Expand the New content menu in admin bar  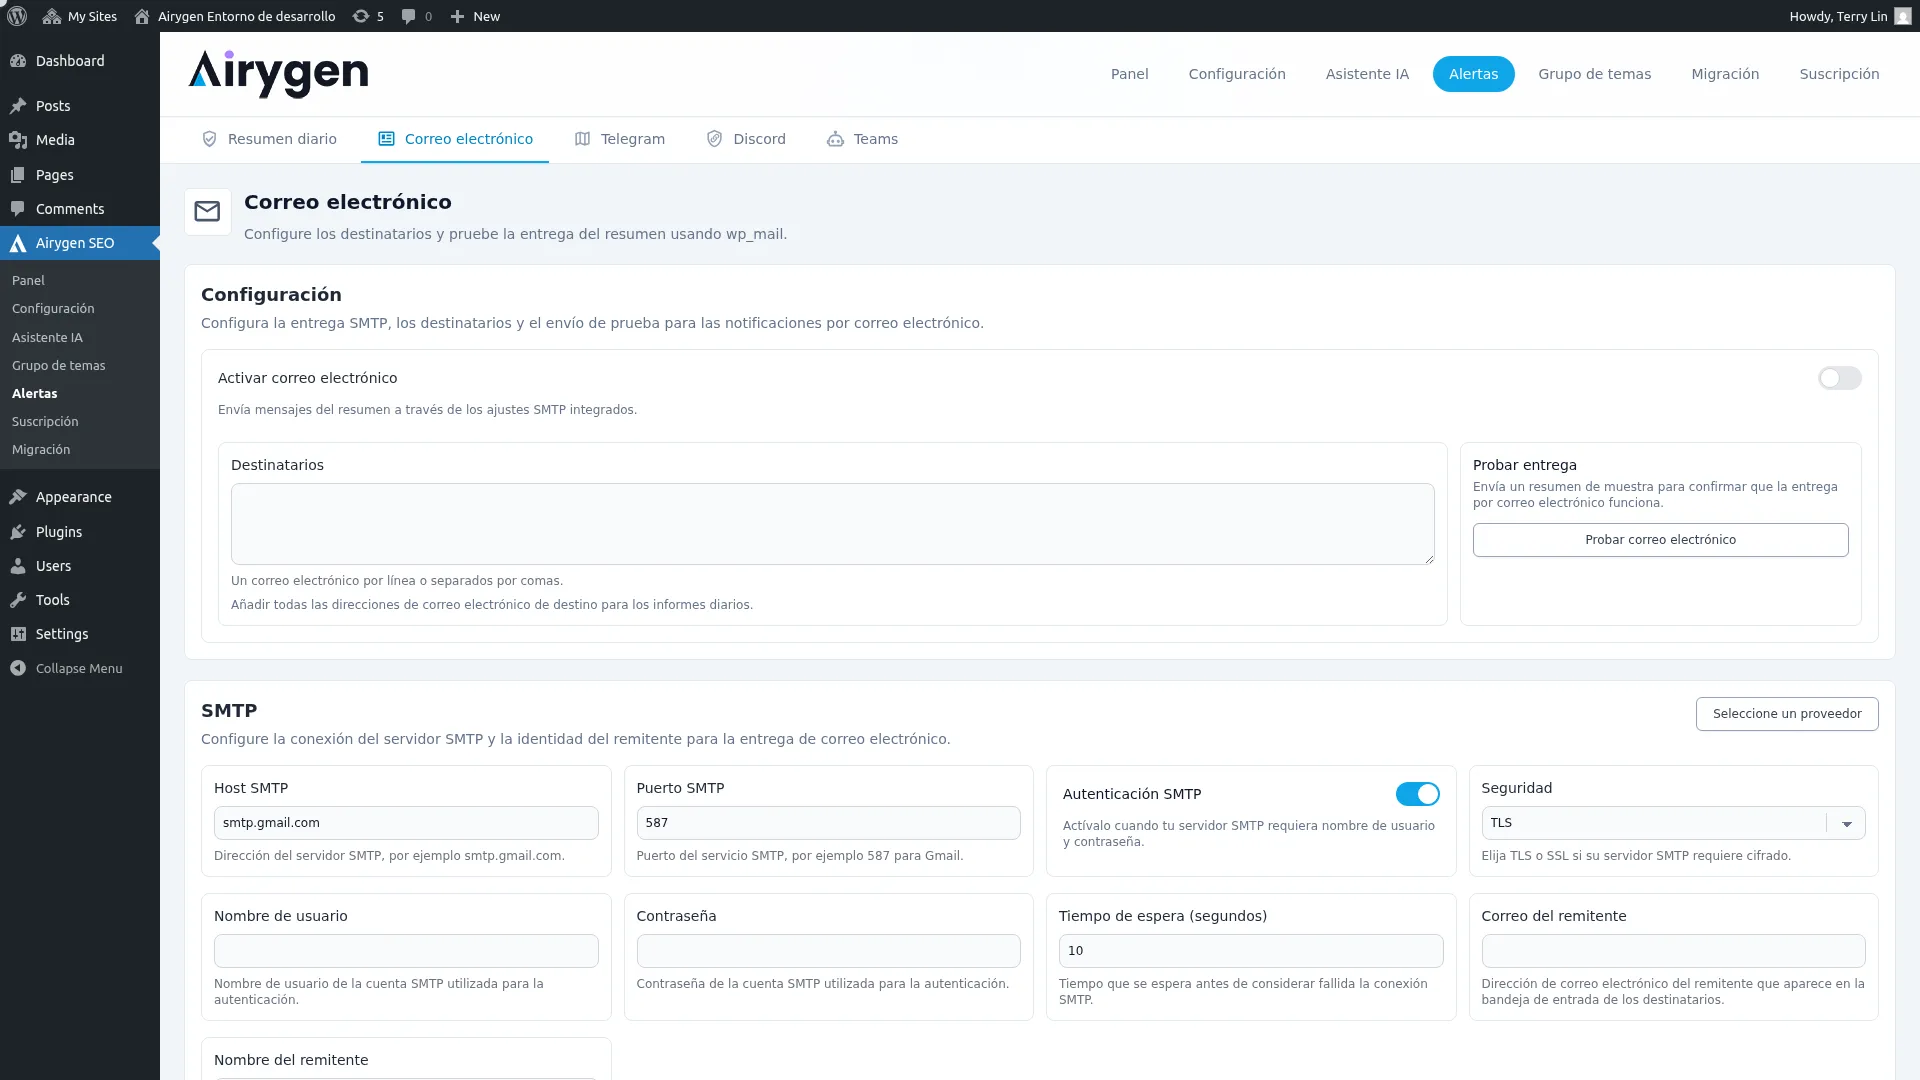tap(475, 16)
